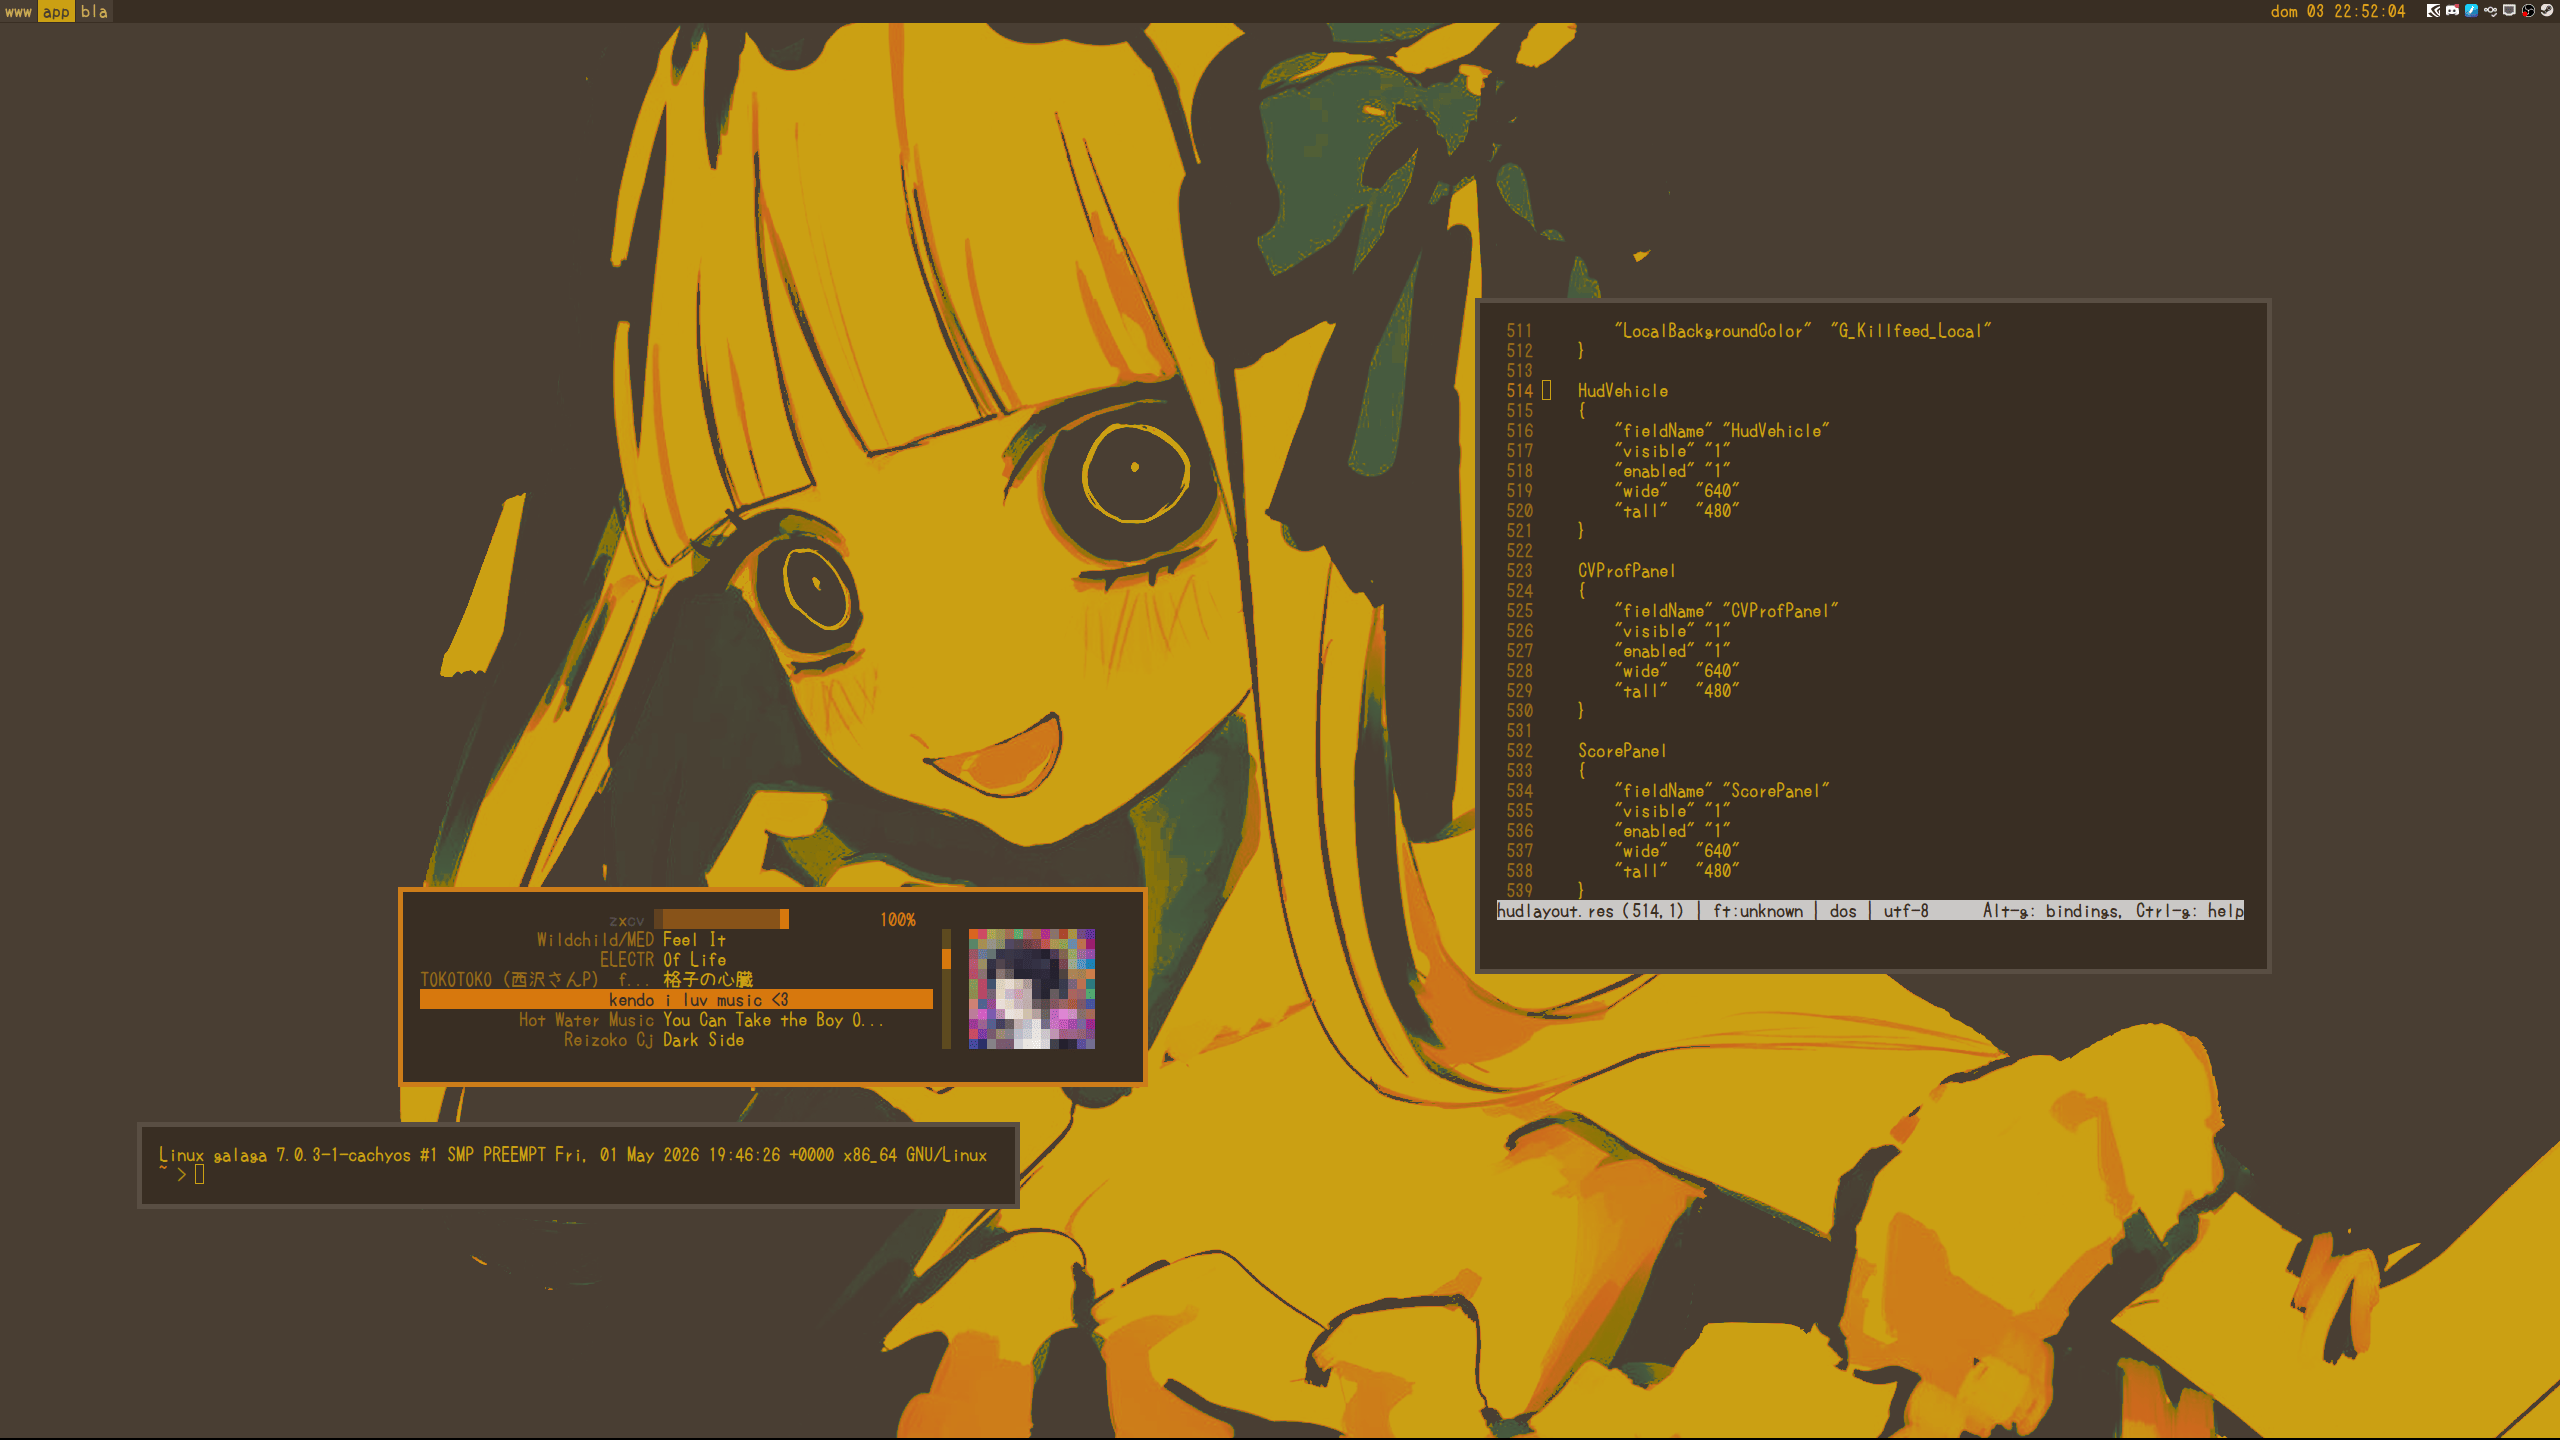Click the "ft:unknown" filetype in the status bar

[x=1758, y=911]
